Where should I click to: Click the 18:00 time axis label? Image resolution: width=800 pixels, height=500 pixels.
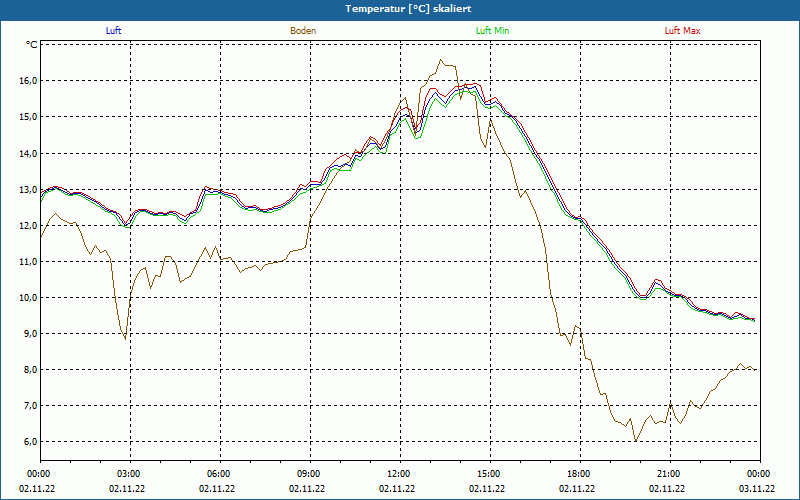pyautogui.click(x=579, y=474)
